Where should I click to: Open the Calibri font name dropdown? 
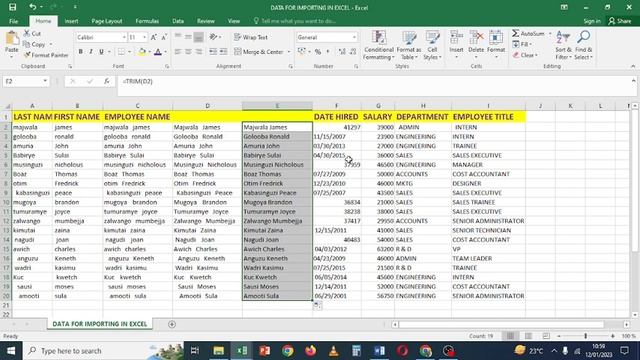pos(124,37)
